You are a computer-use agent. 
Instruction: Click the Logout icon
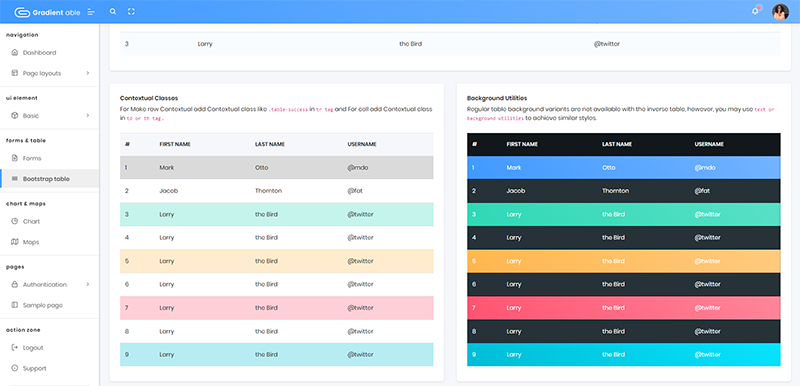pos(14,347)
